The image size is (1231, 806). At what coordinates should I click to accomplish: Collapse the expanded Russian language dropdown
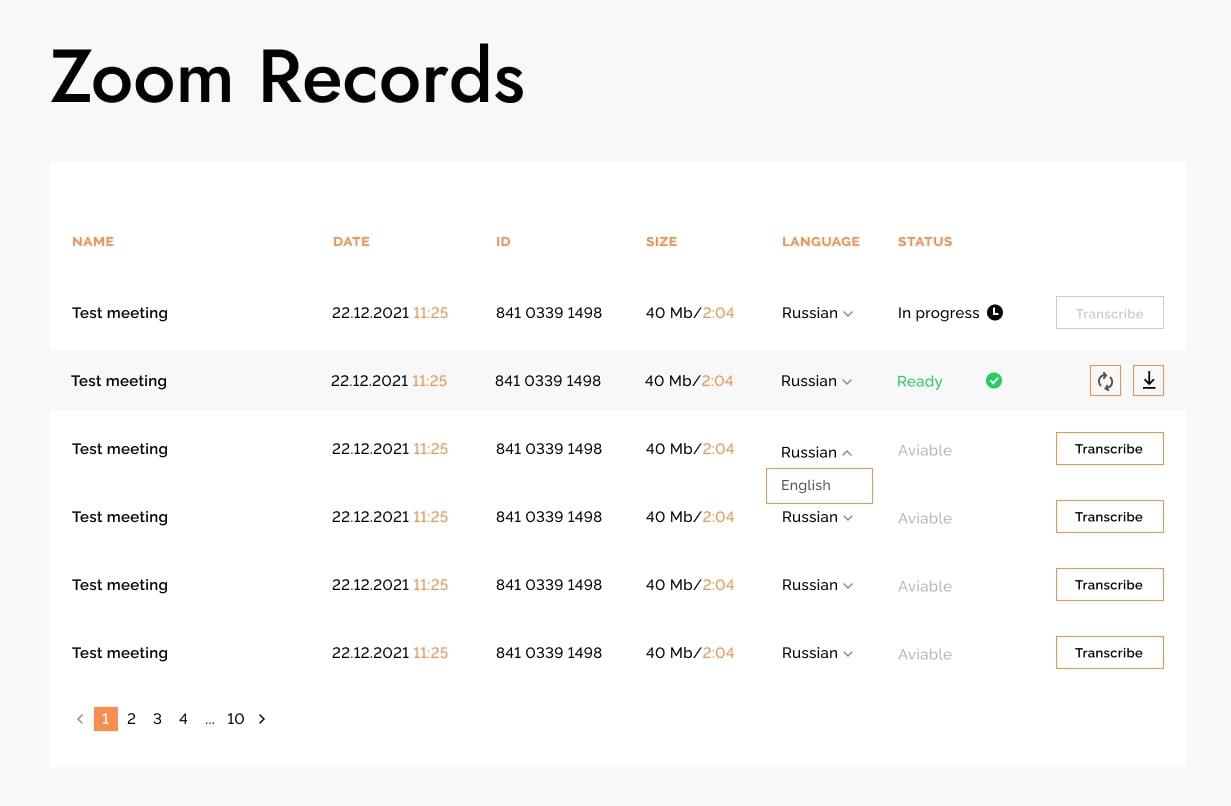(816, 452)
